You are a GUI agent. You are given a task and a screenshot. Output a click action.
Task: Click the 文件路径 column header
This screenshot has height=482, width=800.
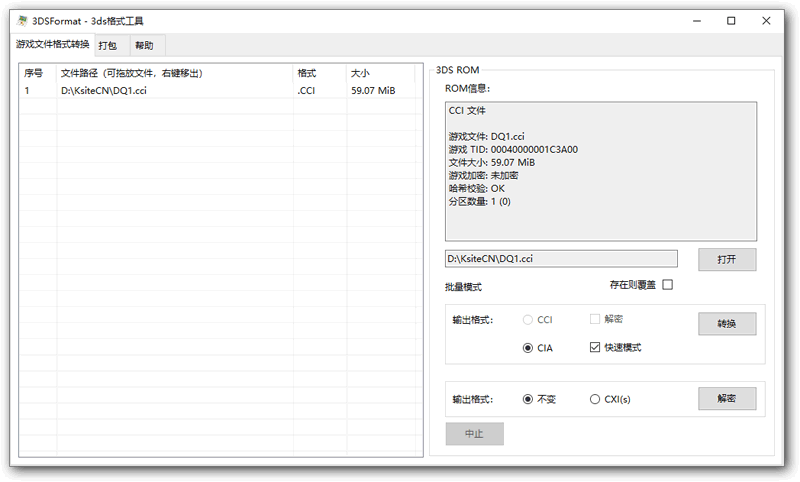tap(174, 73)
